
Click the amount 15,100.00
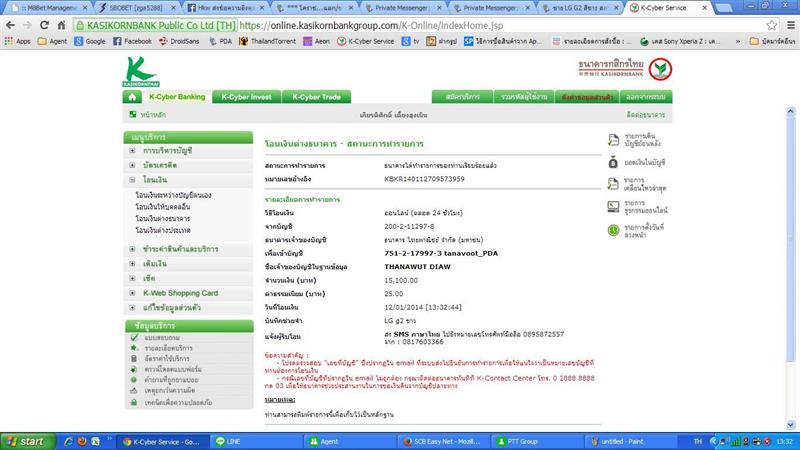(x=401, y=281)
